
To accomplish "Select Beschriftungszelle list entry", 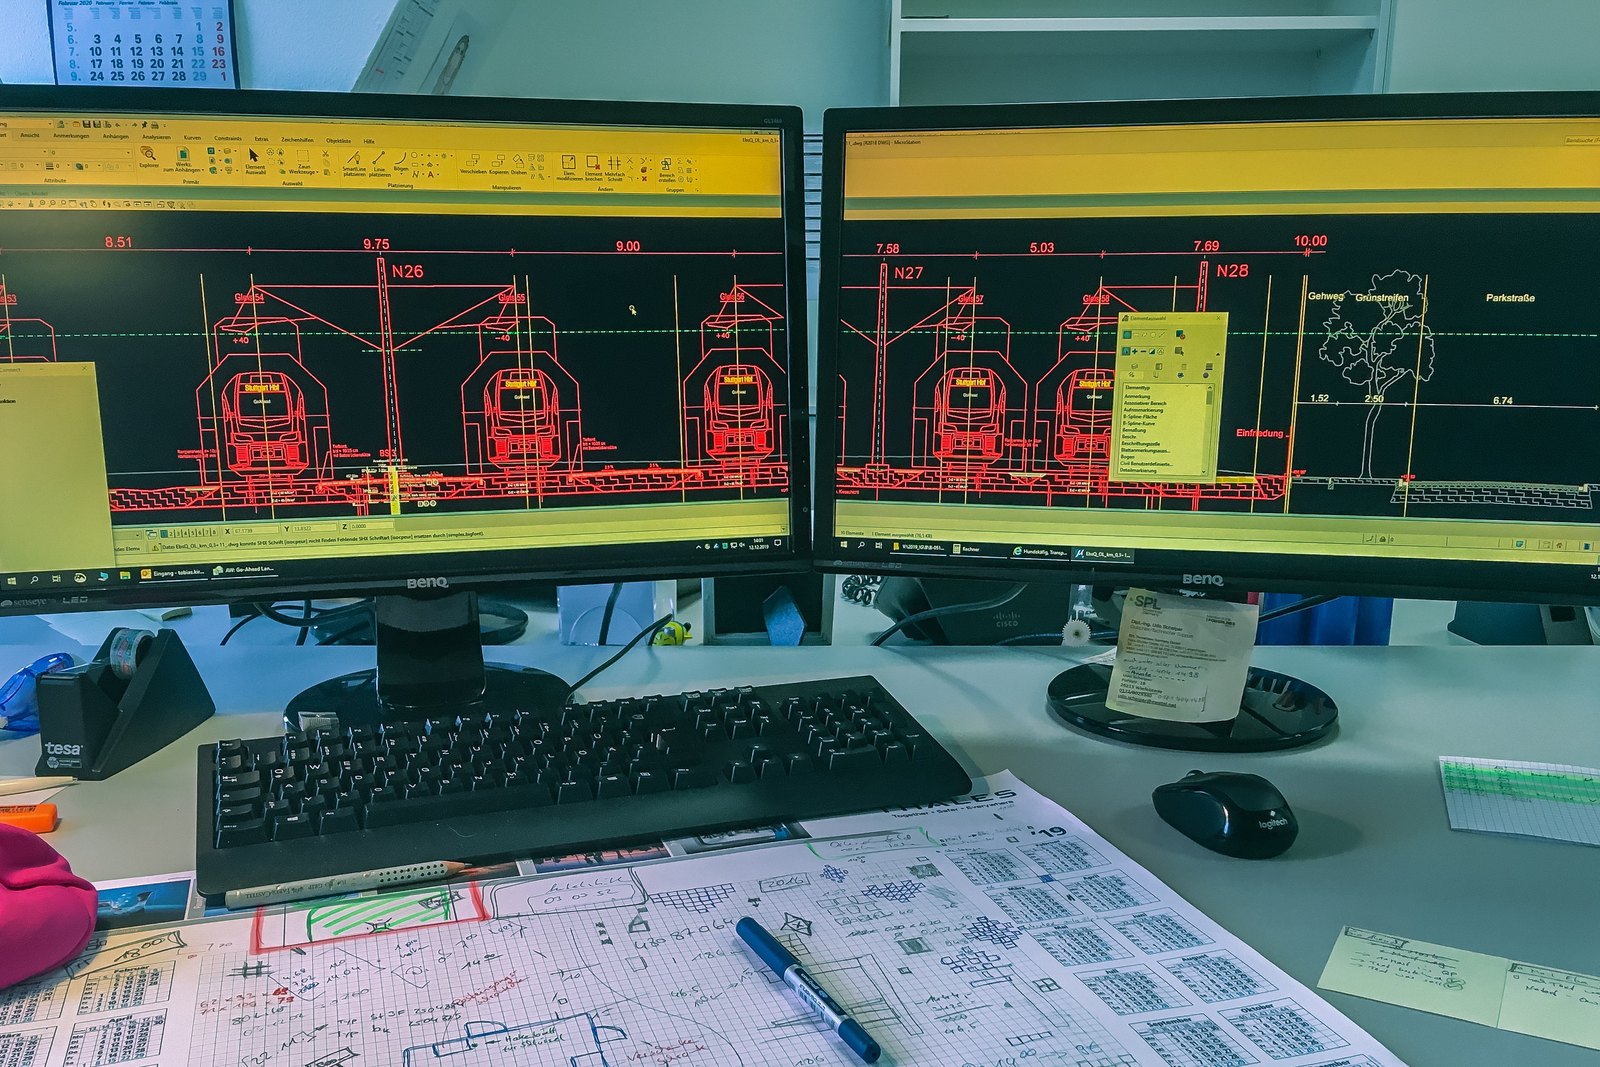I will [1140, 444].
